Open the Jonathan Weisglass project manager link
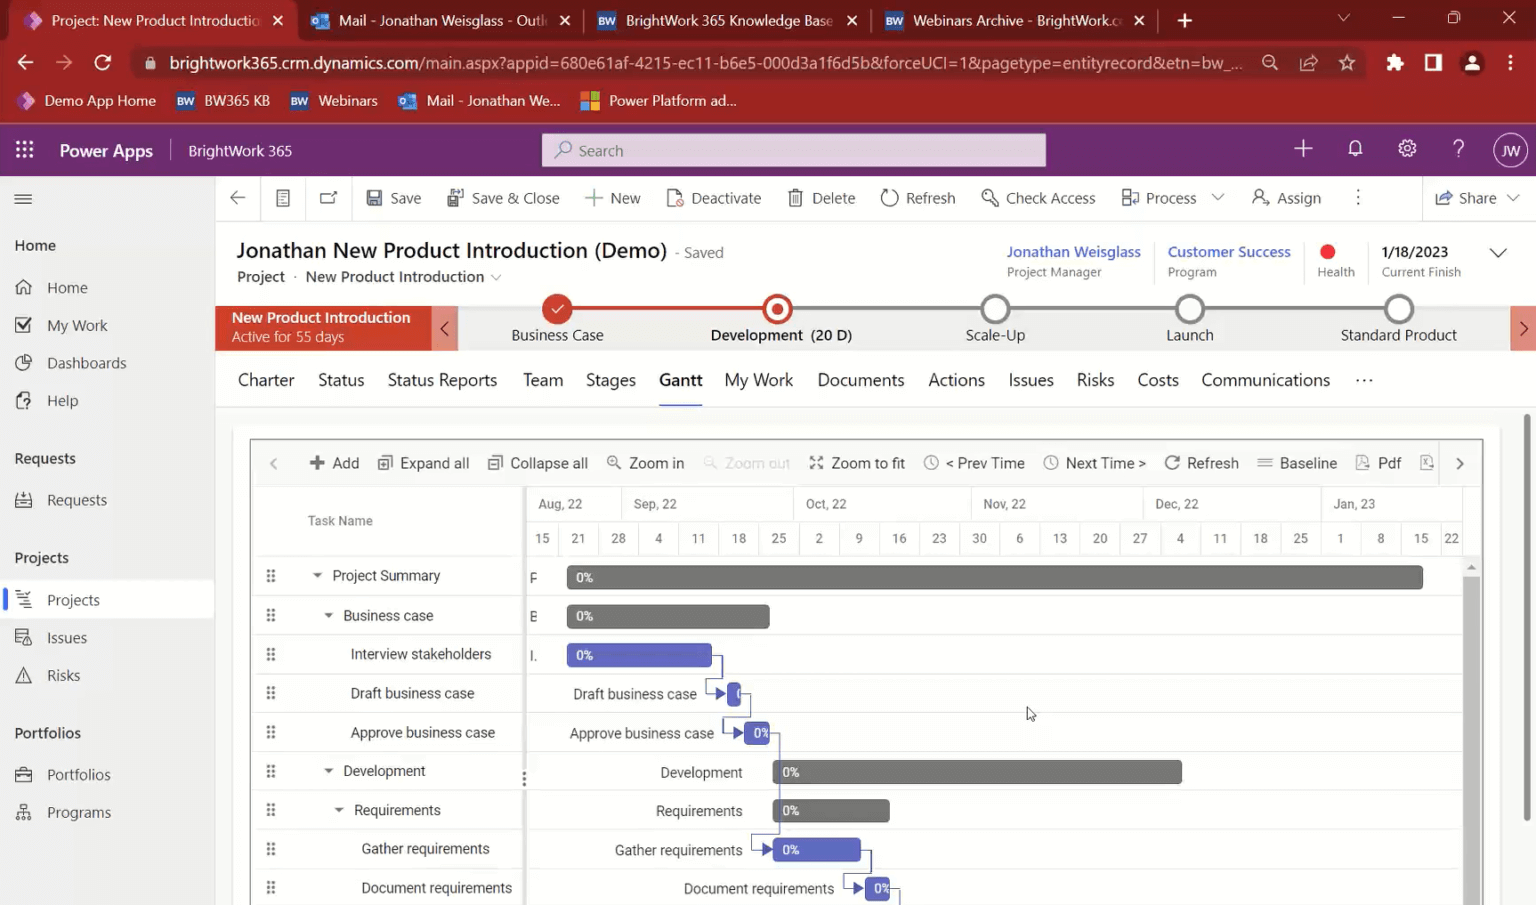1536x905 pixels. tap(1073, 252)
